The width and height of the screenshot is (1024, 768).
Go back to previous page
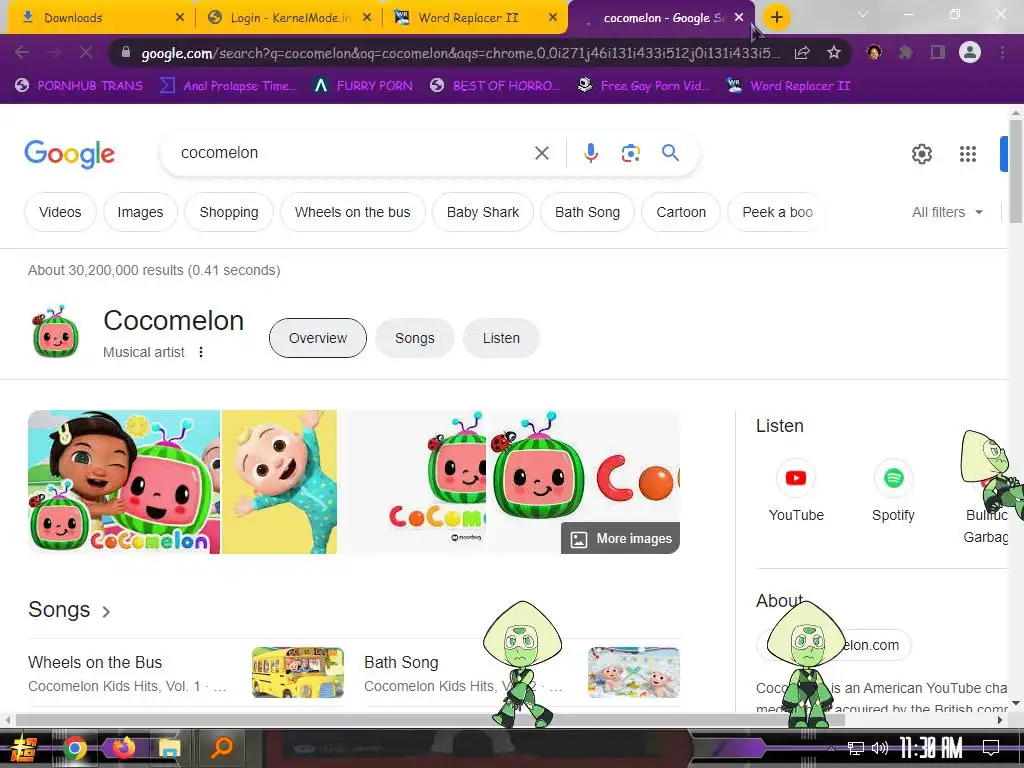pyautogui.click(x=21, y=52)
